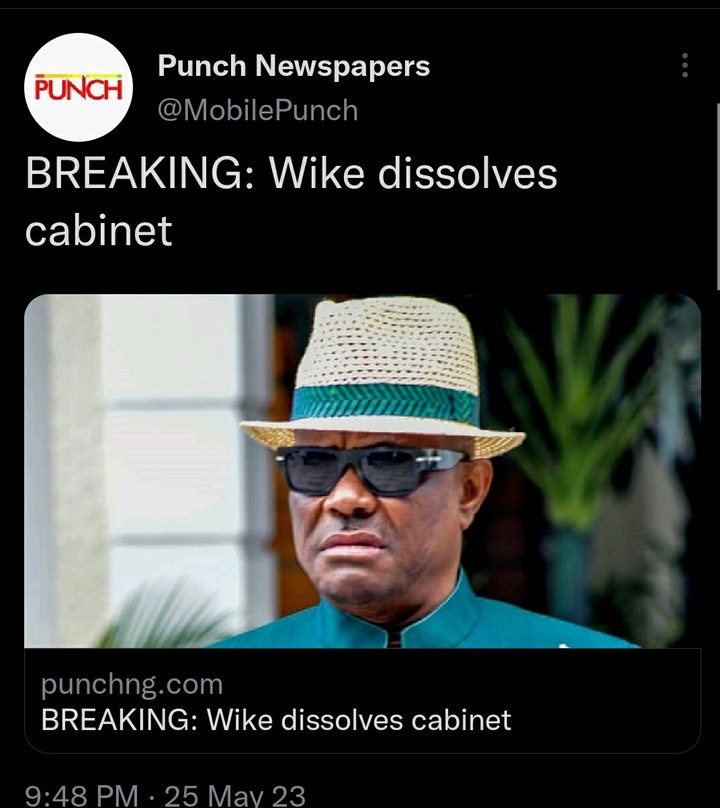The width and height of the screenshot is (720, 808).
Task: Click the 9:48 PM timestamp
Action: 81,796
